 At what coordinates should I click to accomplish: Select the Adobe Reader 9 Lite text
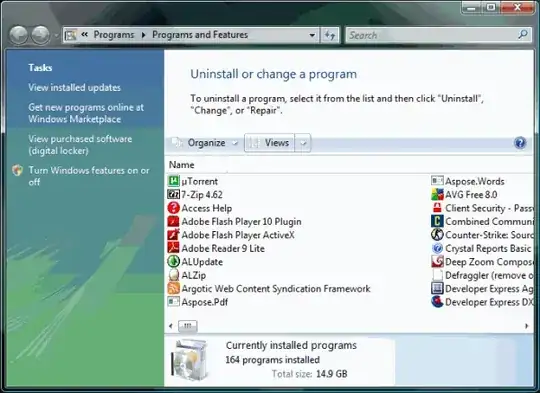(223, 248)
